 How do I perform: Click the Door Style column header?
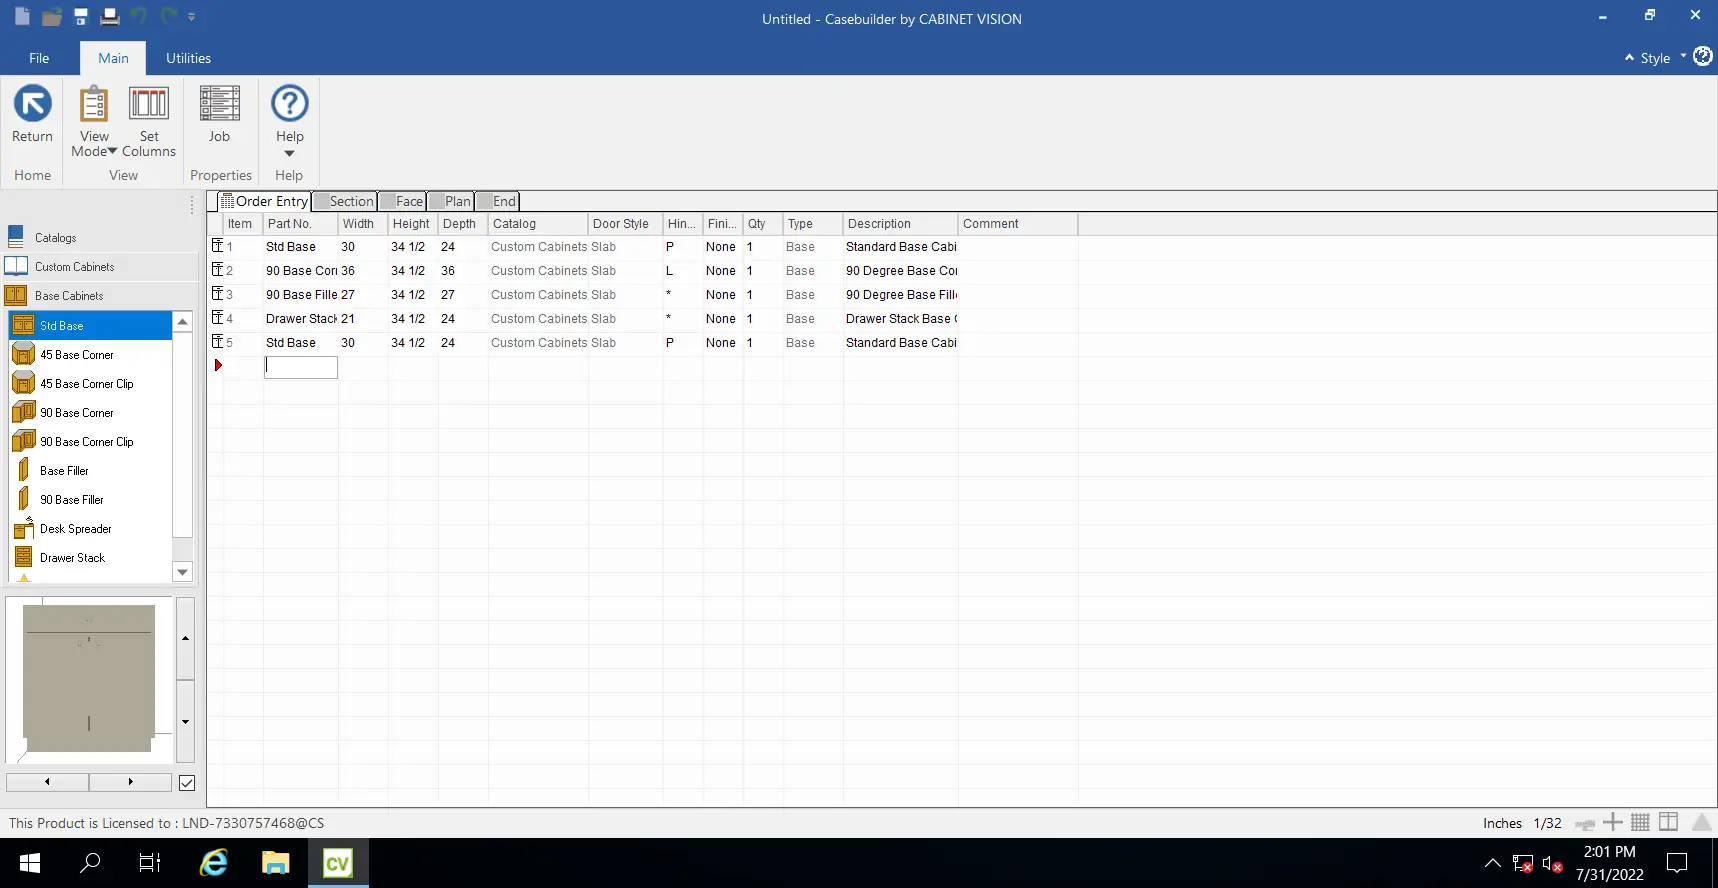click(626, 224)
